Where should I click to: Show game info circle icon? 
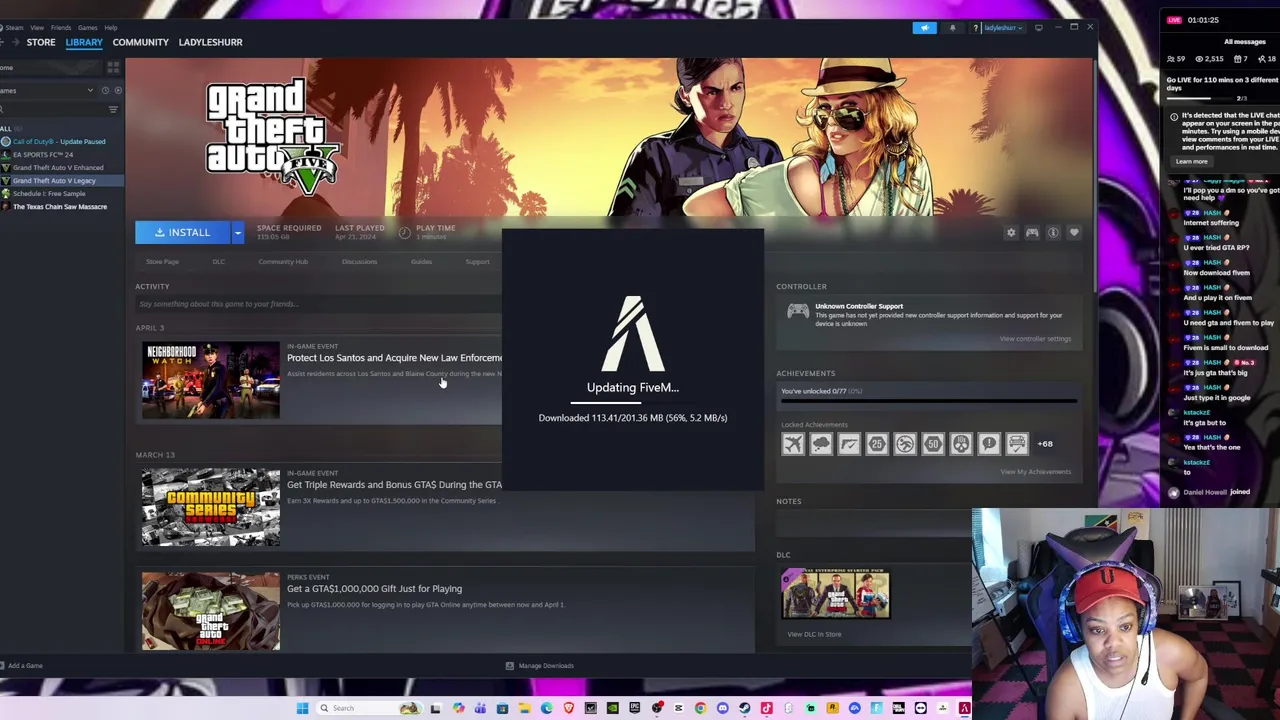1053,233
